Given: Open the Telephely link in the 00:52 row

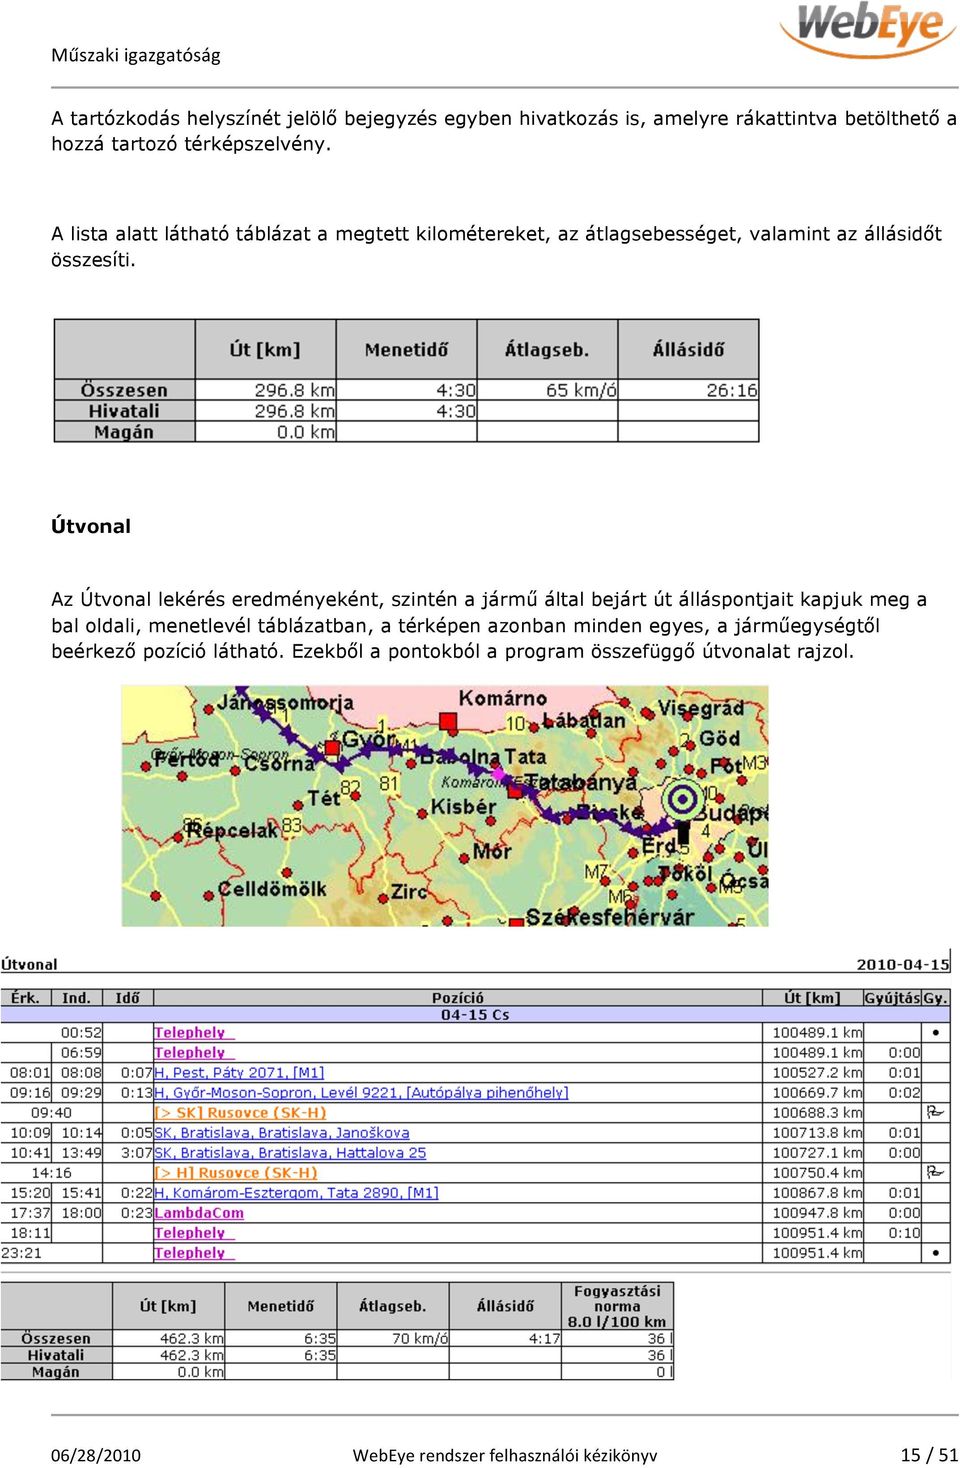Looking at the screenshot, I should pyautogui.click(x=194, y=1032).
